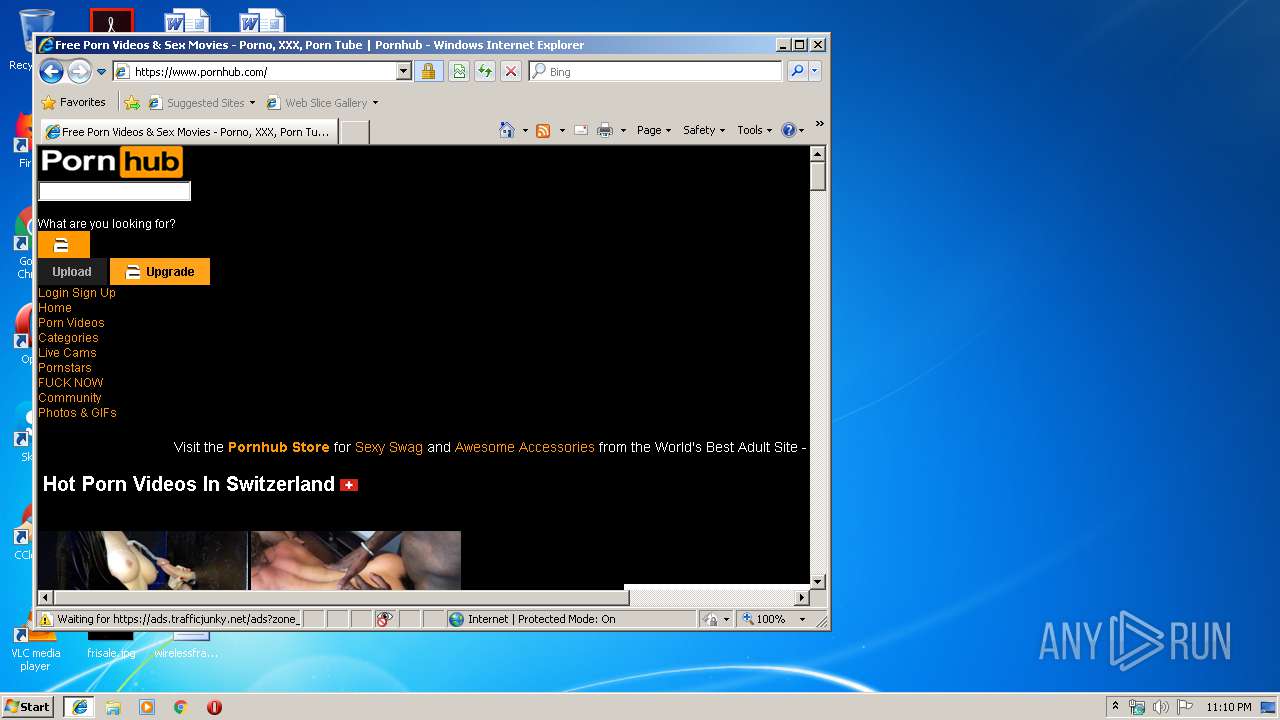The width and height of the screenshot is (1280, 720).
Task: Open the security report lock icon
Action: click(x=428, y=72)
